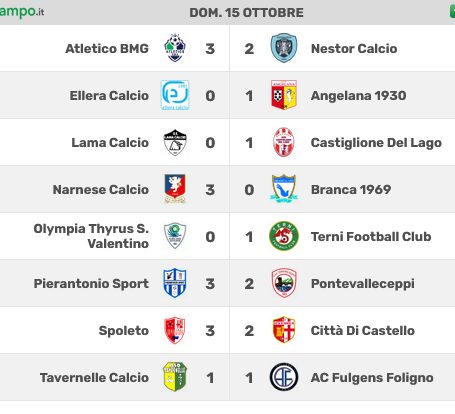Image resolution: width=455 pixels, height=414 pixels.
Task: Click the Terni Football Club round logo
Action: point(284,236)
